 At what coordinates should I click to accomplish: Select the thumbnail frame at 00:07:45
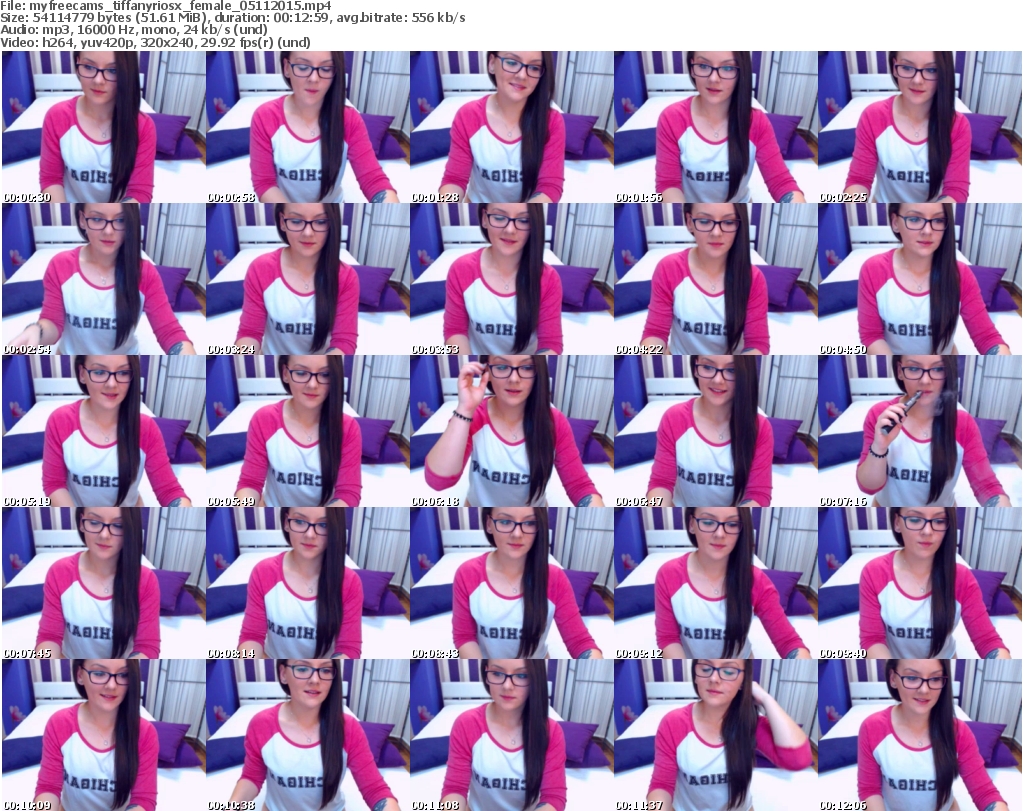104,583
